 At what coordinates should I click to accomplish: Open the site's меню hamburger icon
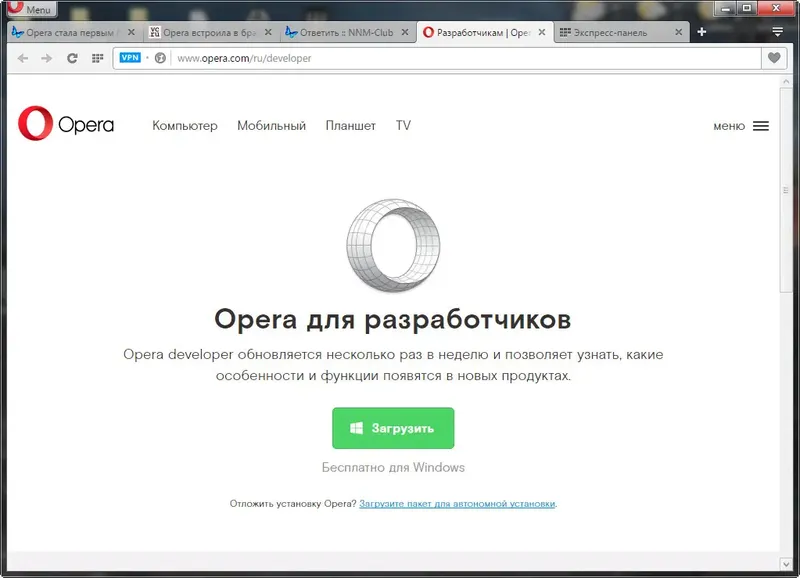(x=761, y=125)
